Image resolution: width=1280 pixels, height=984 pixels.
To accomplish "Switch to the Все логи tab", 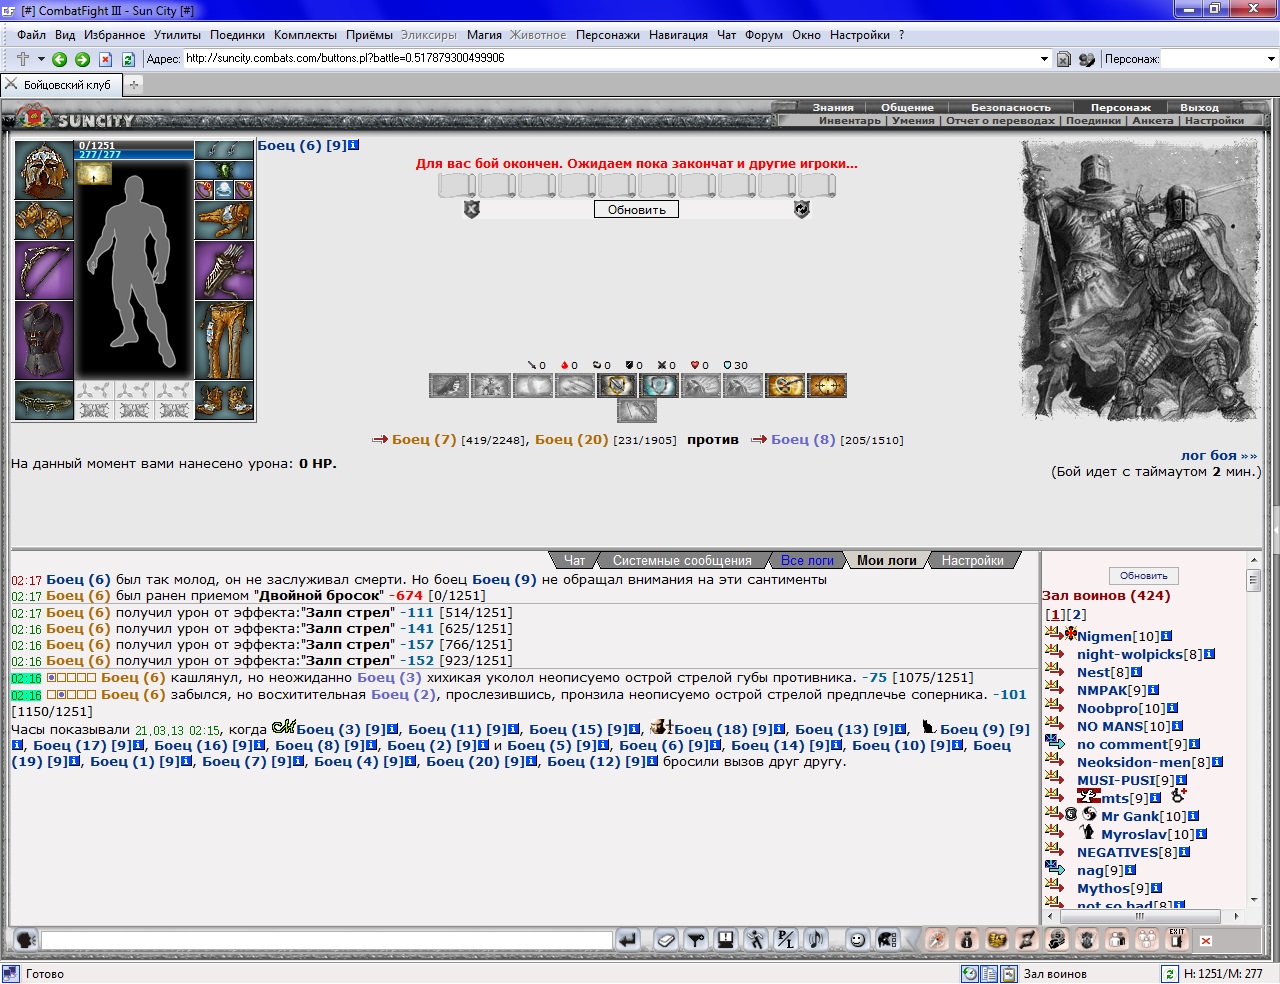I will [807, 560].
